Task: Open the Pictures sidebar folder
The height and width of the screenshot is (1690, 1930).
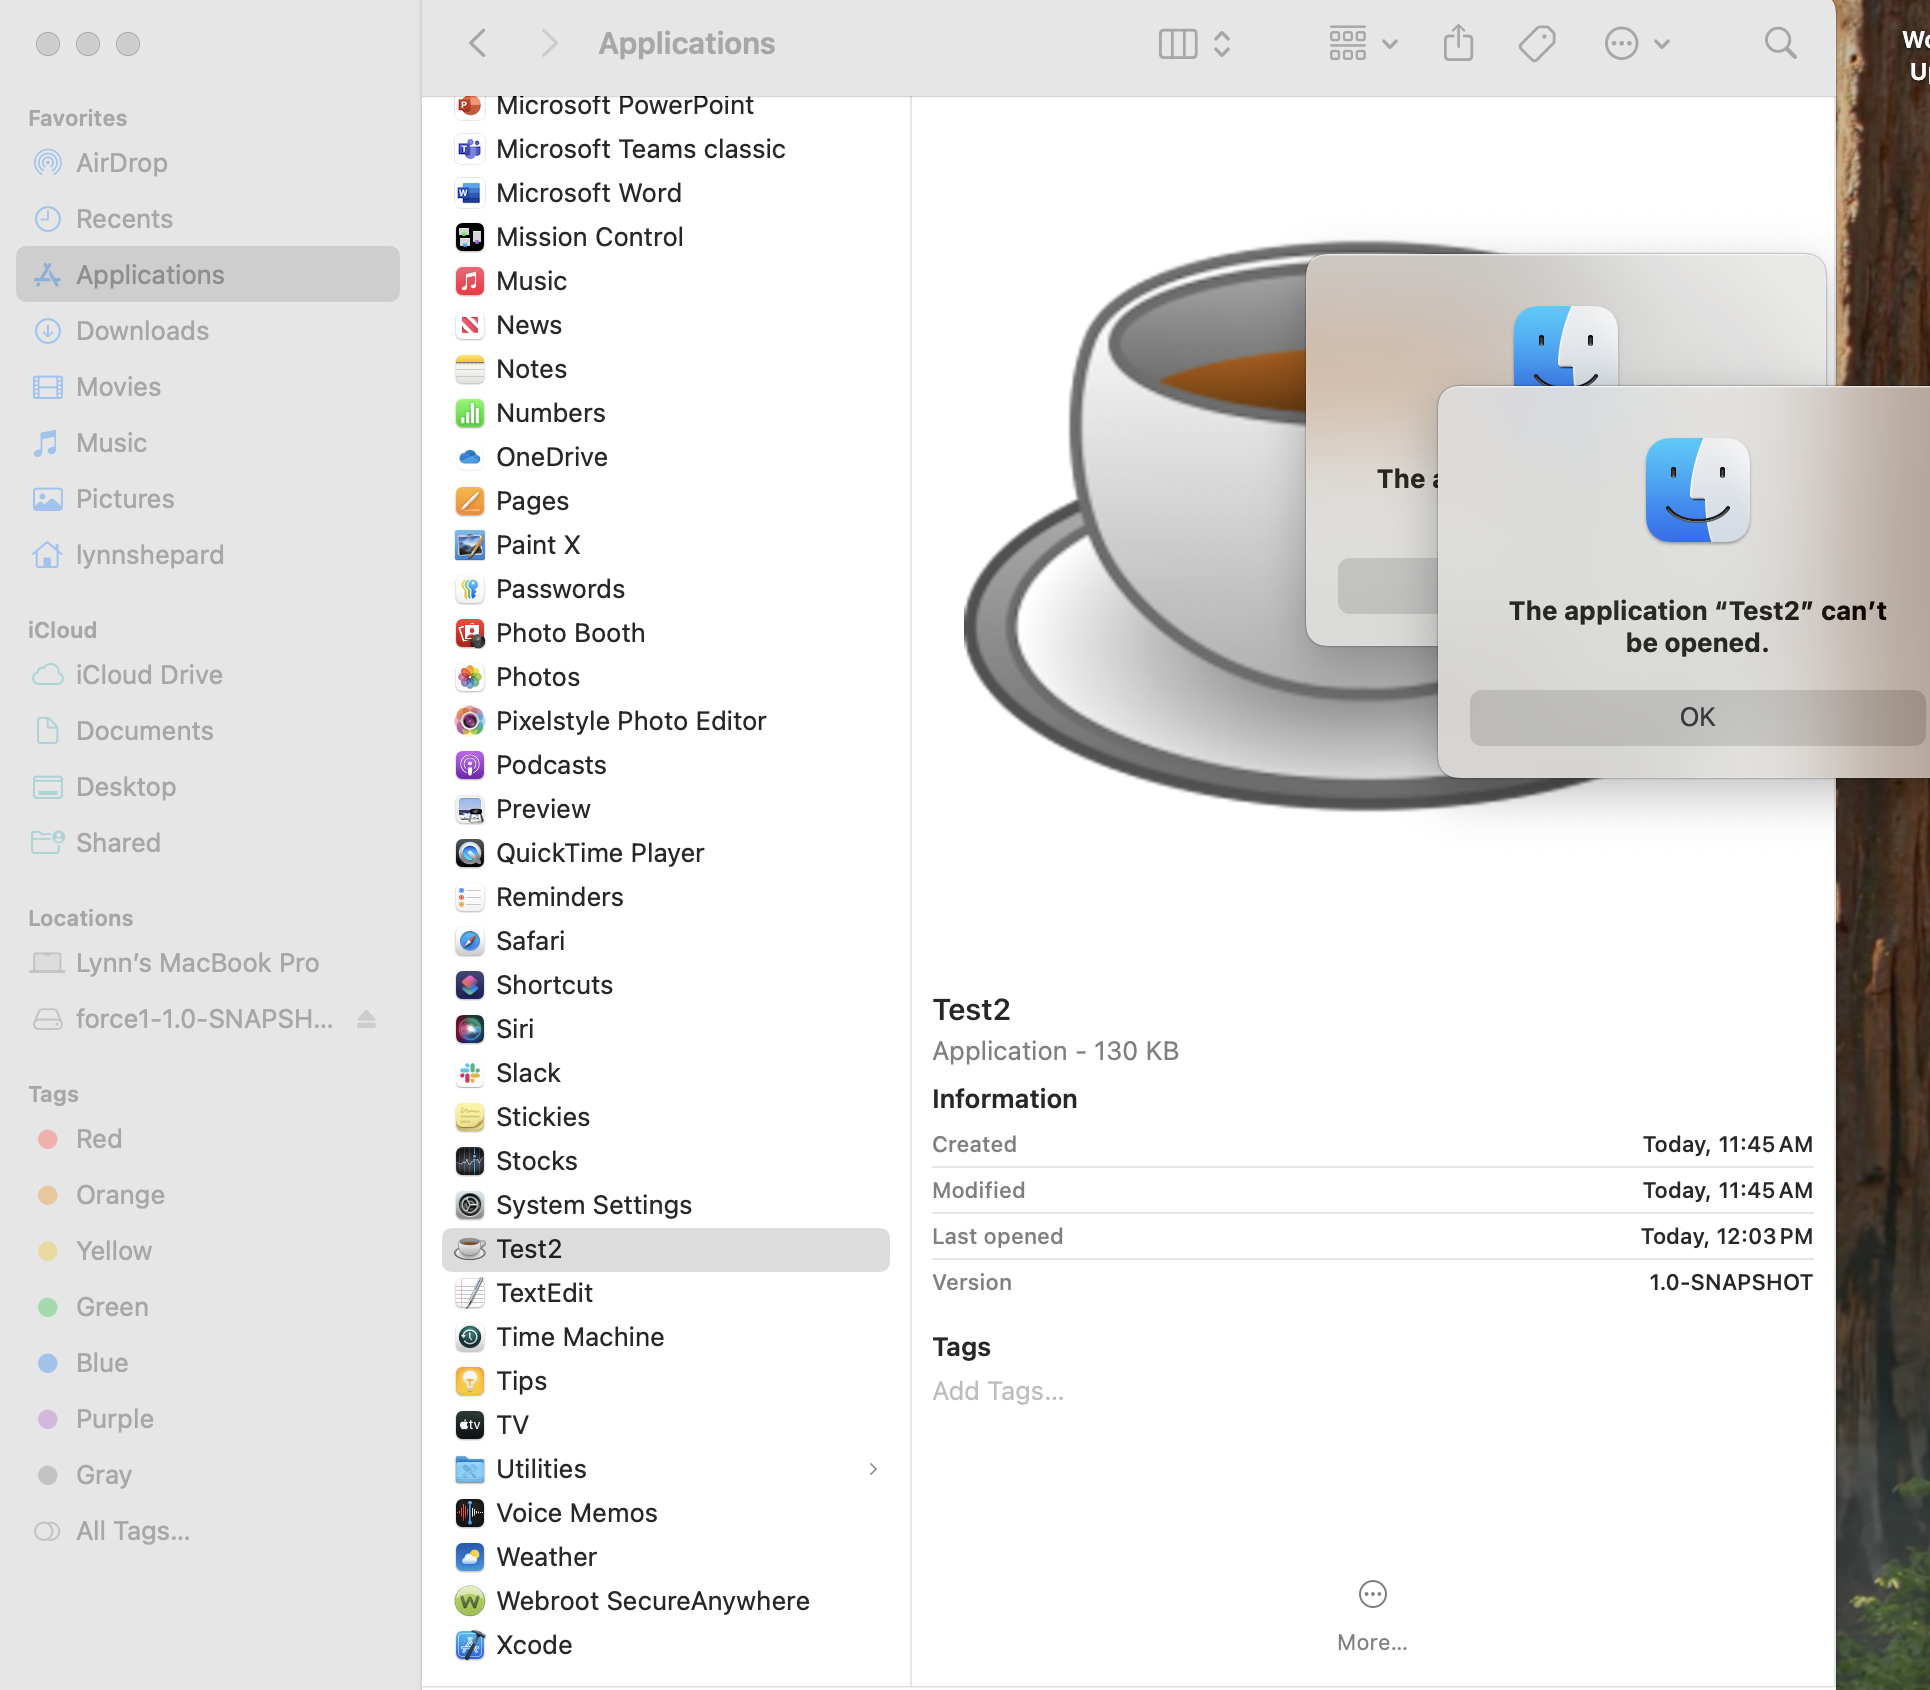Action: click(x=208, y=498)
